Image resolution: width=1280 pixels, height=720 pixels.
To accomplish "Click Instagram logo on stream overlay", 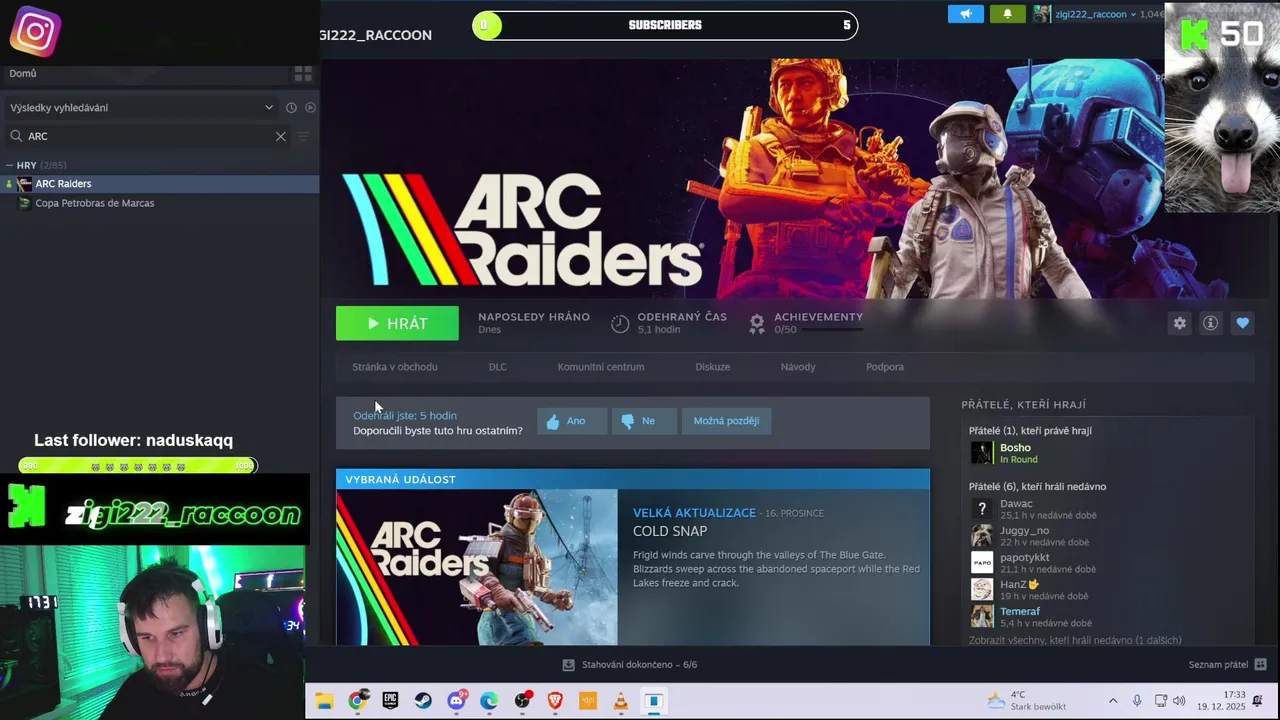I will click(35, 32).
